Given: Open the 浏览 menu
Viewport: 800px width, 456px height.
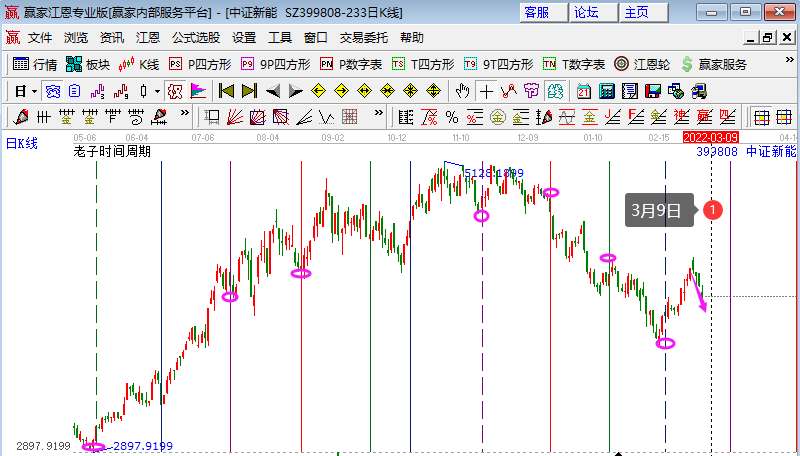Looking at the screenshot, I should [x=76, y=38].
